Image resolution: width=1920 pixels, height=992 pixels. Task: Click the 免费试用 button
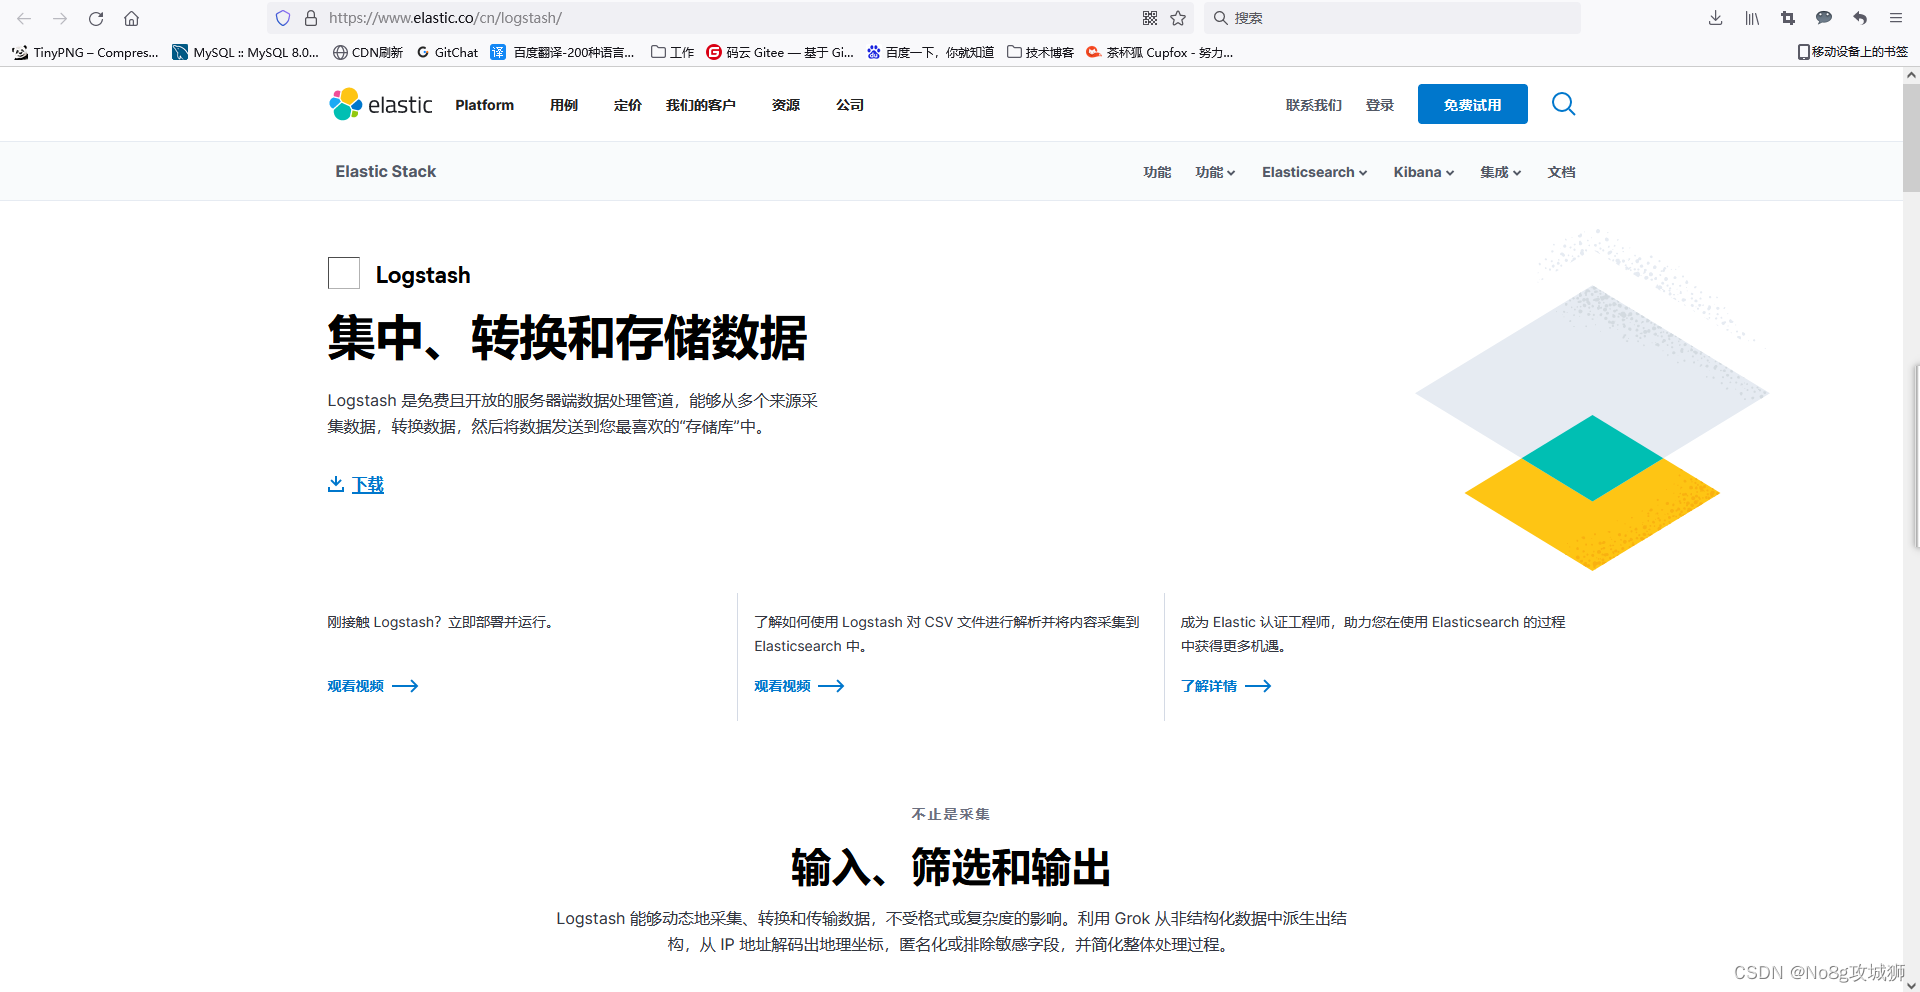click(1471, 104)
